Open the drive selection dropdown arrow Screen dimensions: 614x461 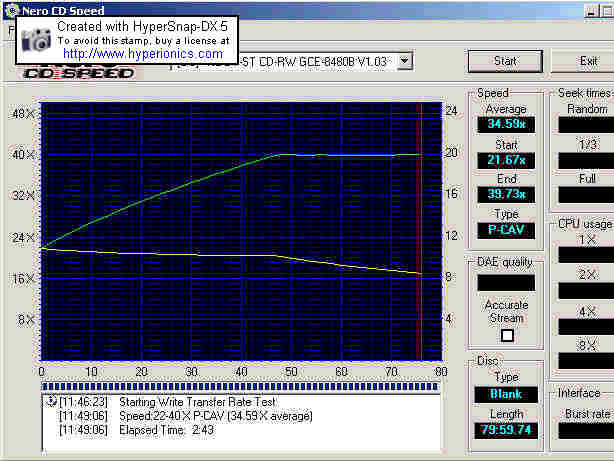(405, 61)
